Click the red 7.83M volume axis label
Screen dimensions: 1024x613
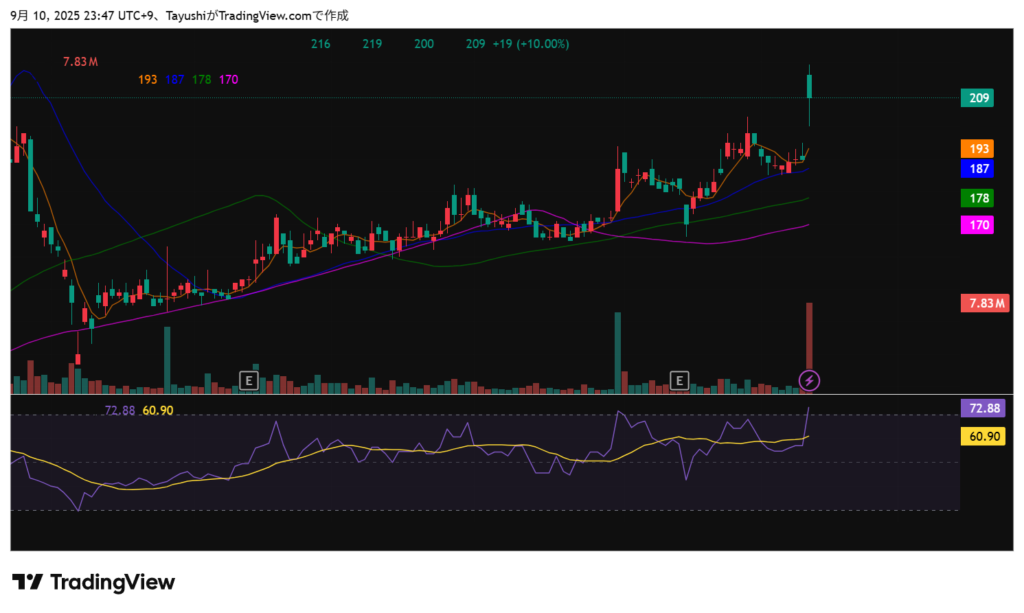coord(981,303)
